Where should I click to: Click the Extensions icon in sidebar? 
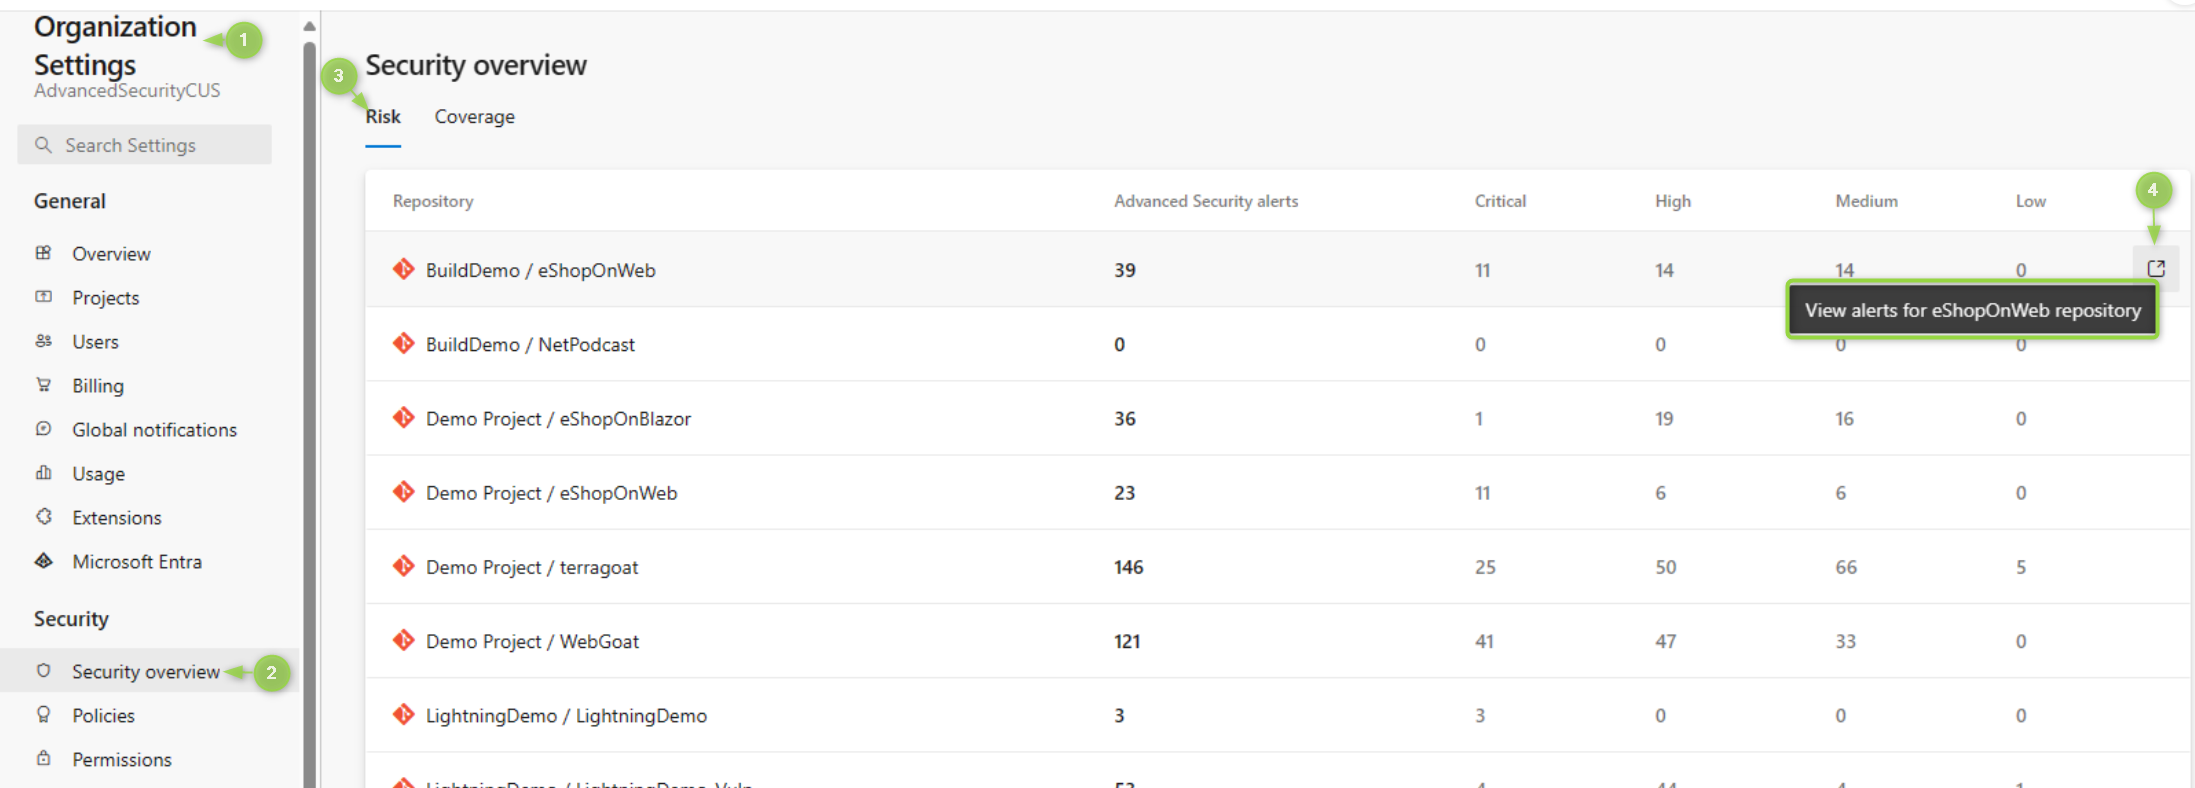(43, 517)
